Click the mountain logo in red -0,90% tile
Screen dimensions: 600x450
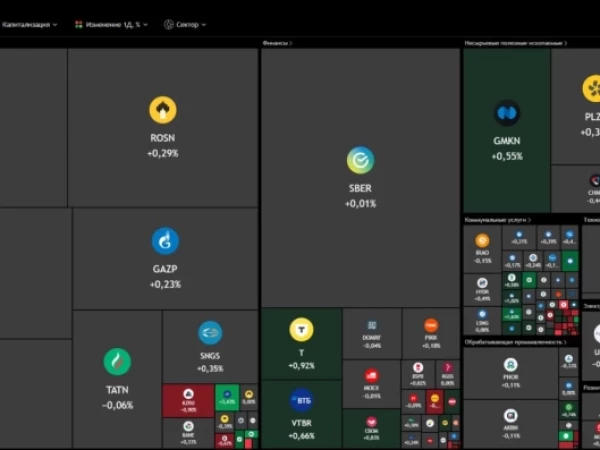click(188, 394)
